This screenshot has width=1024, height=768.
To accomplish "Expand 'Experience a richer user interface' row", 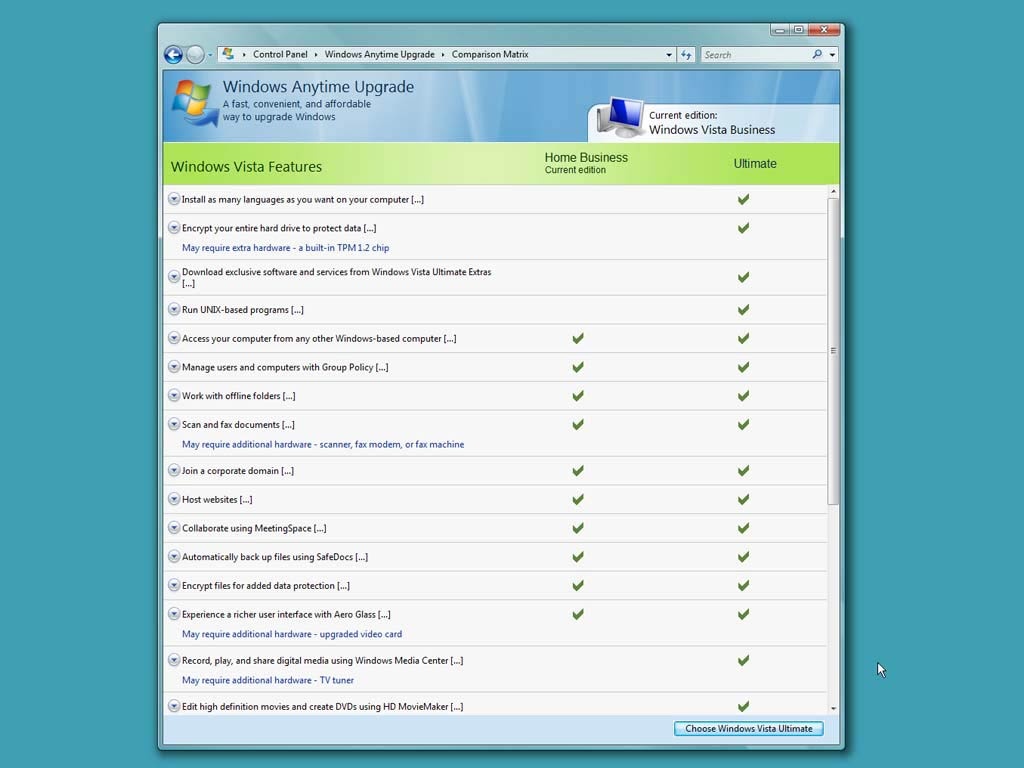I will 174,614.
